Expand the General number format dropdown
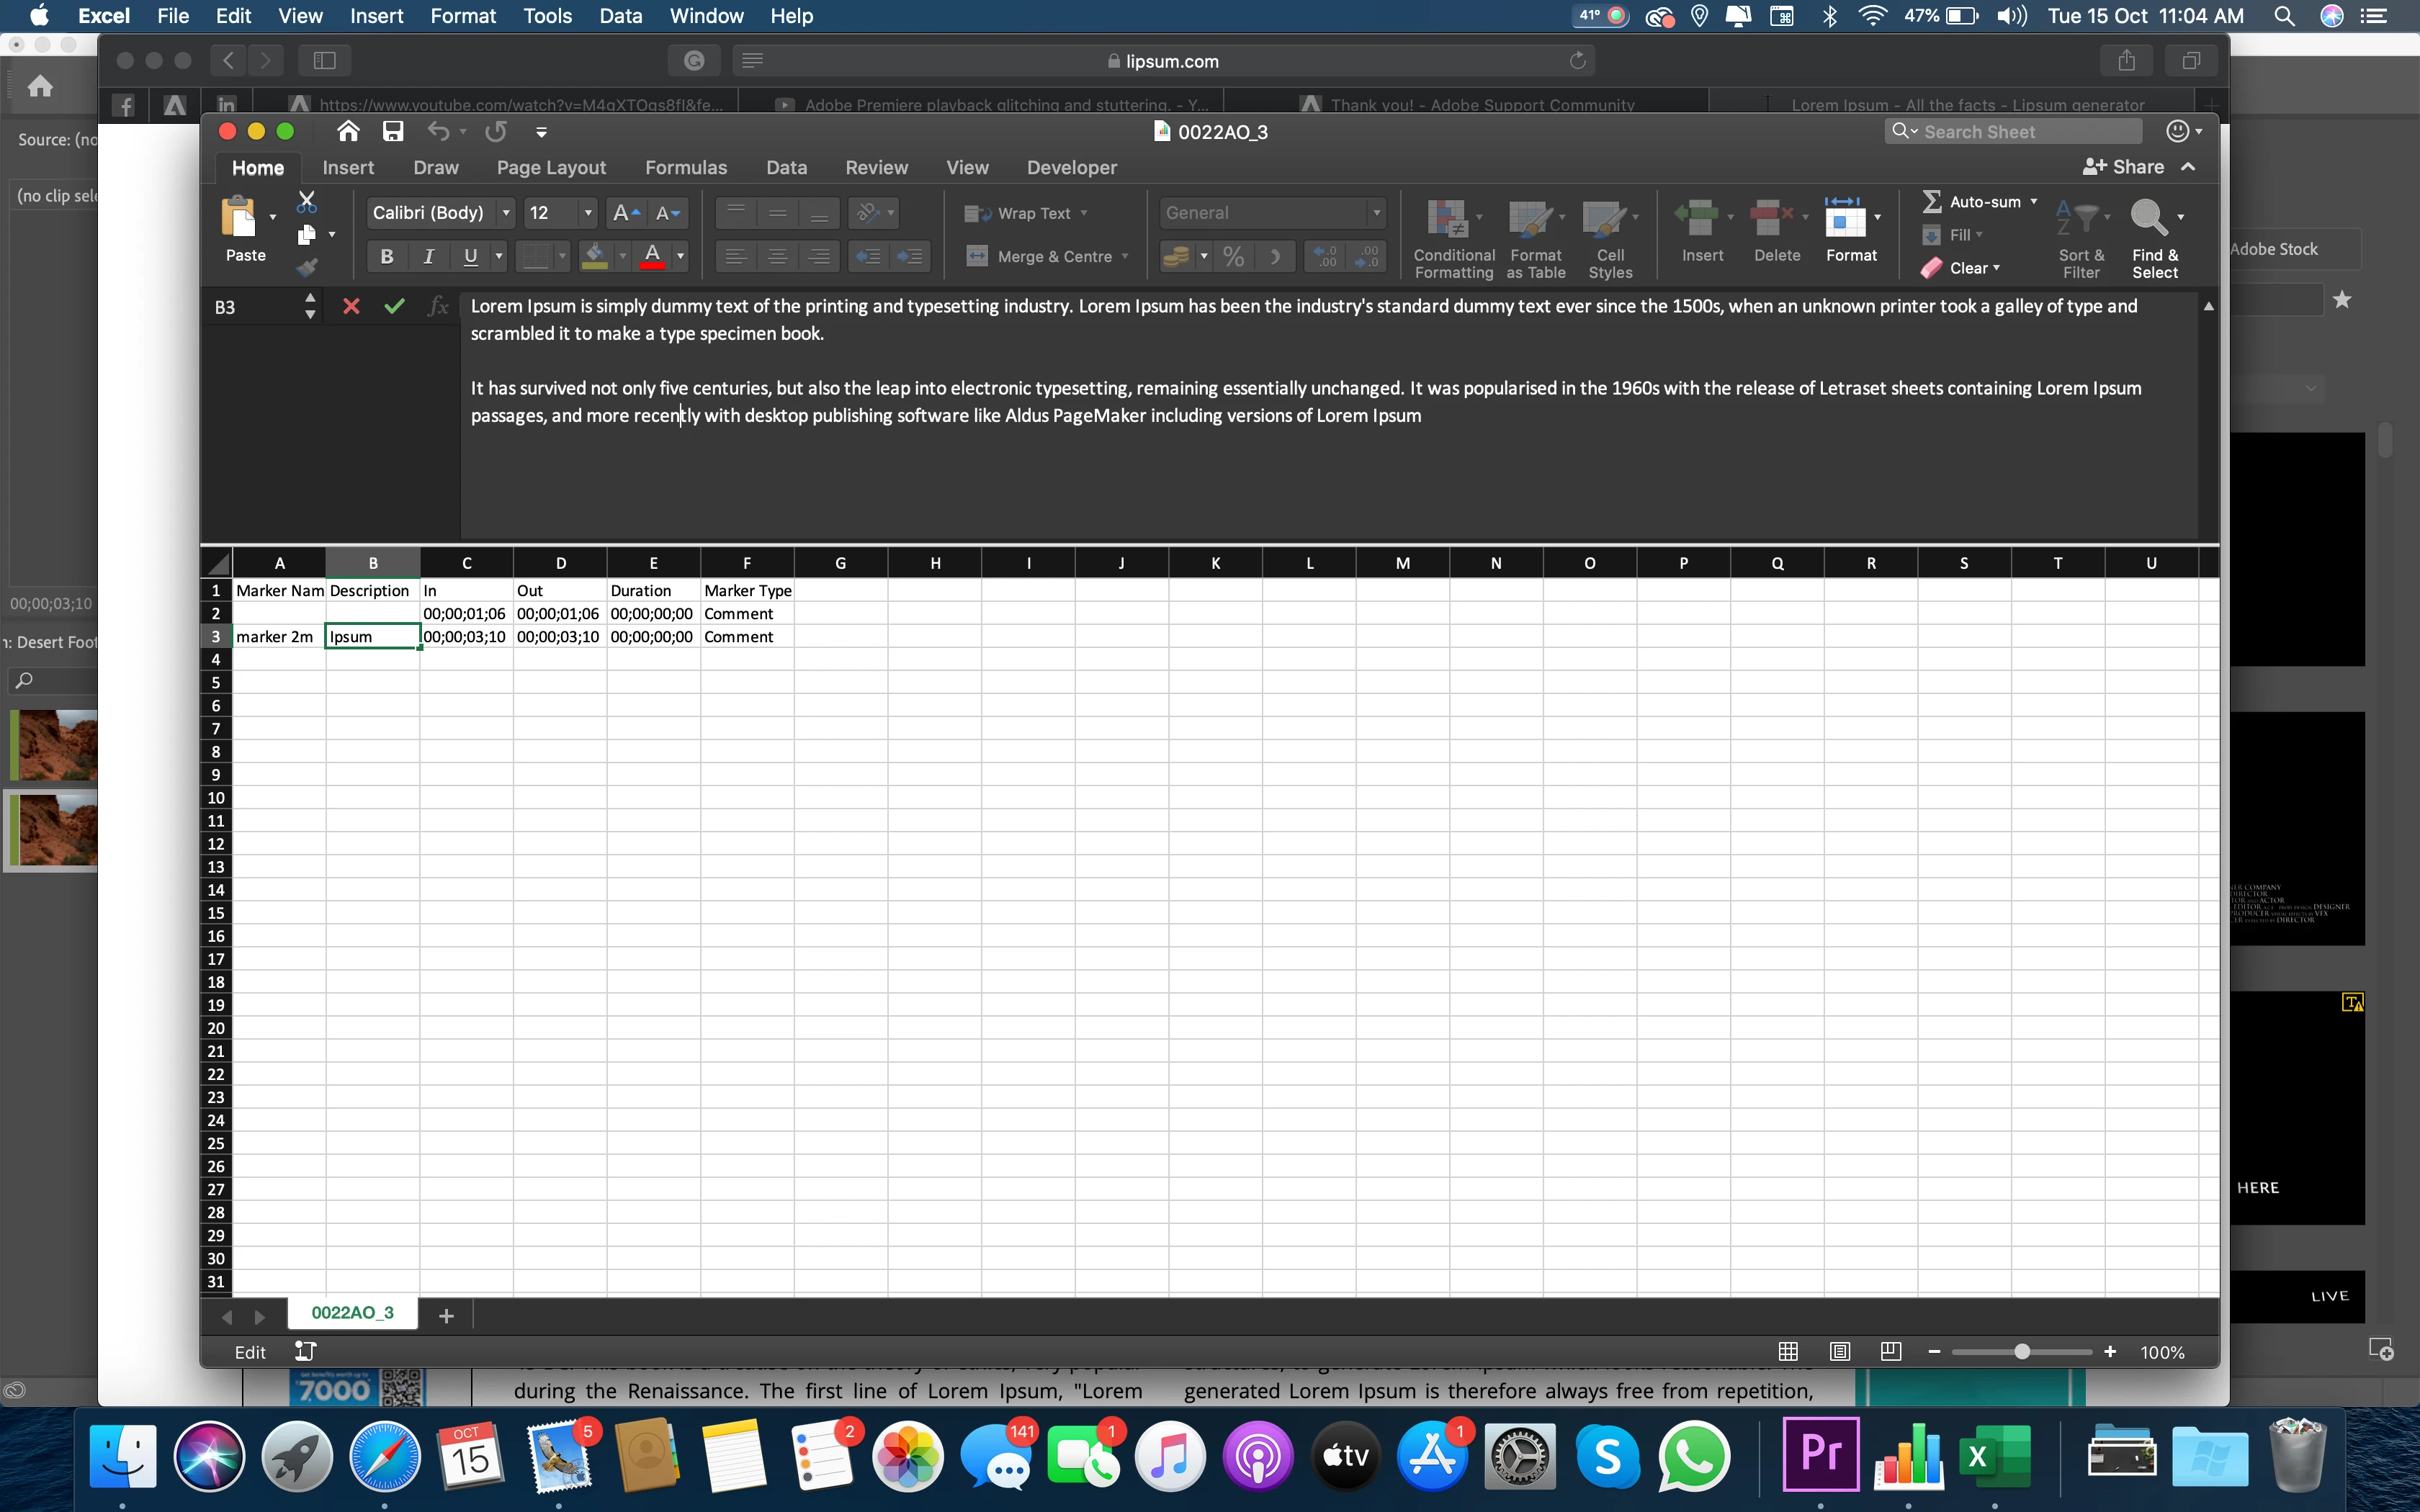The image size is (2420, 1512). point(1376,213)
